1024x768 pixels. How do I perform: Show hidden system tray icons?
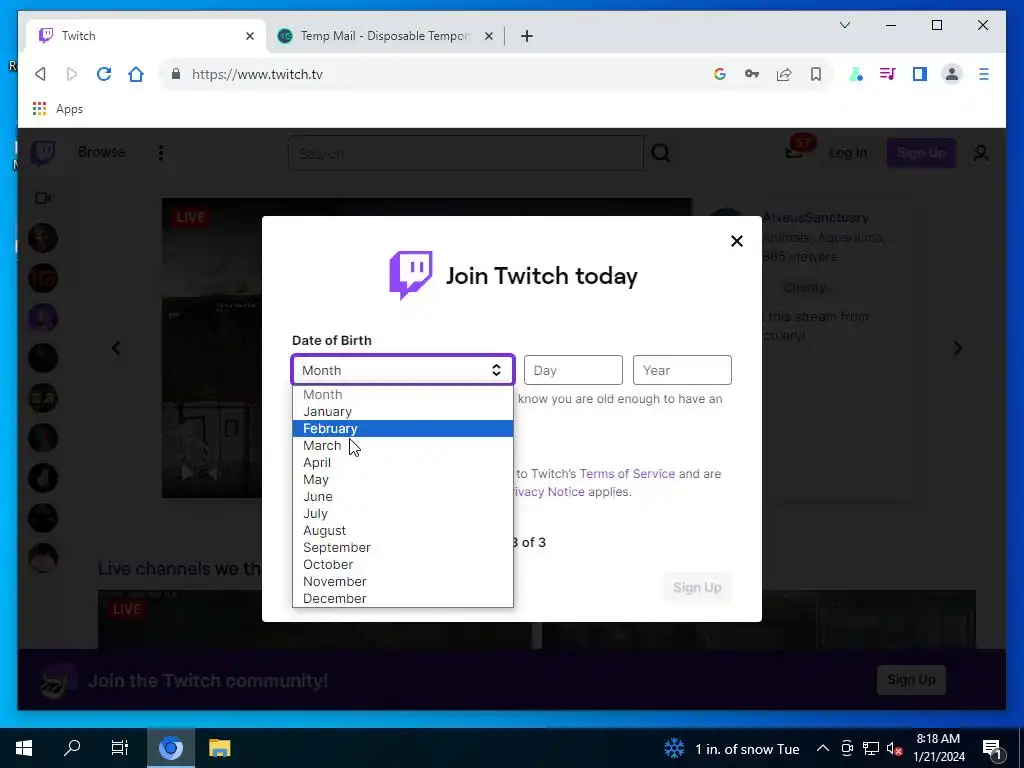(823, 748)
